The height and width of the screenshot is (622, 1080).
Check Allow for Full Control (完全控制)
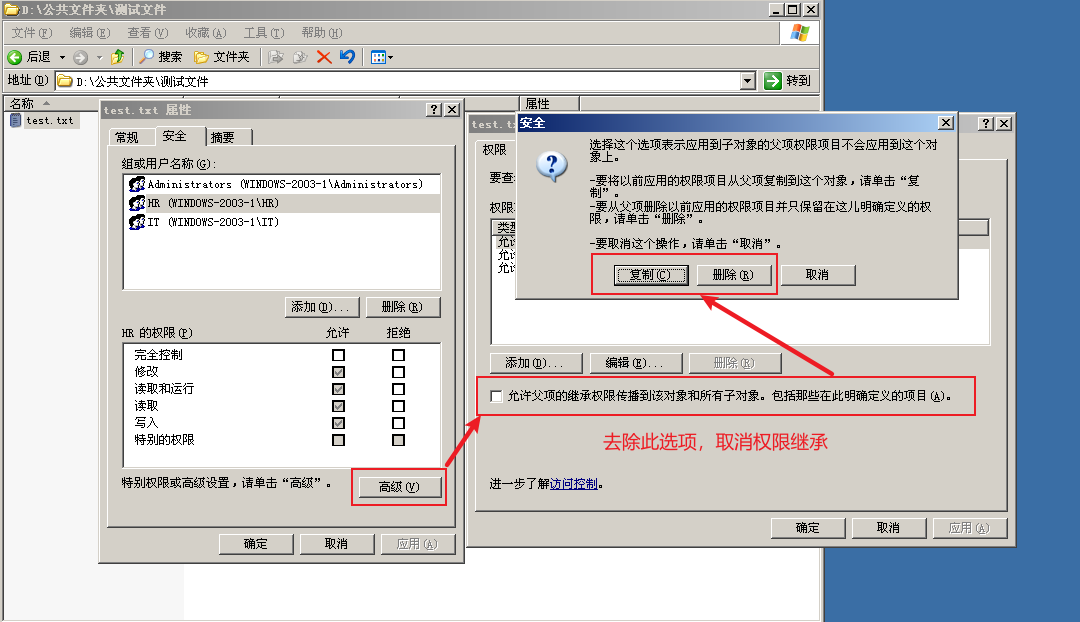coord(339,355)
